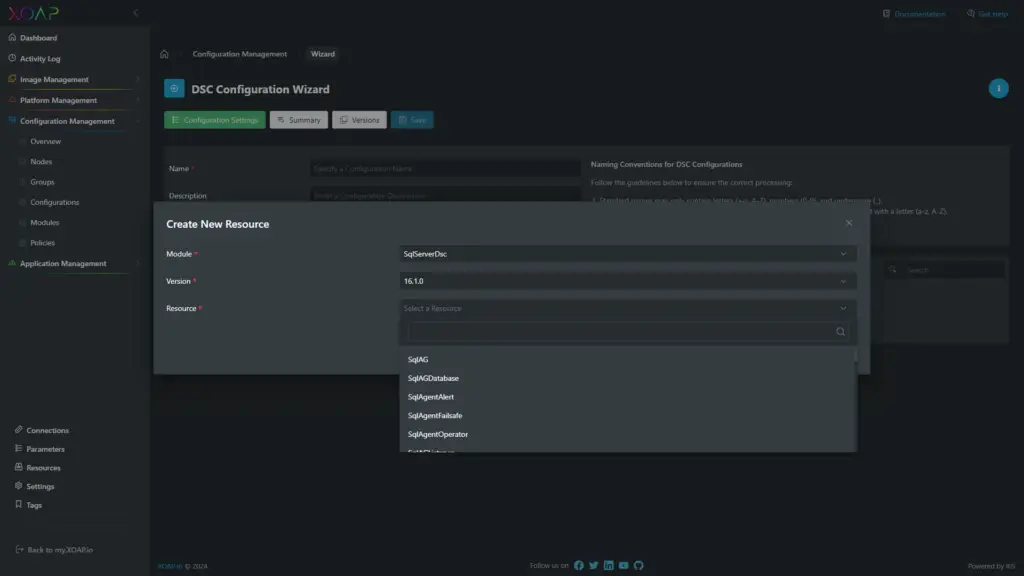This screenshot has height=576, width=1024.
Task: Switch to Configuration Settings tab
Action: click(x=215, y=120)
